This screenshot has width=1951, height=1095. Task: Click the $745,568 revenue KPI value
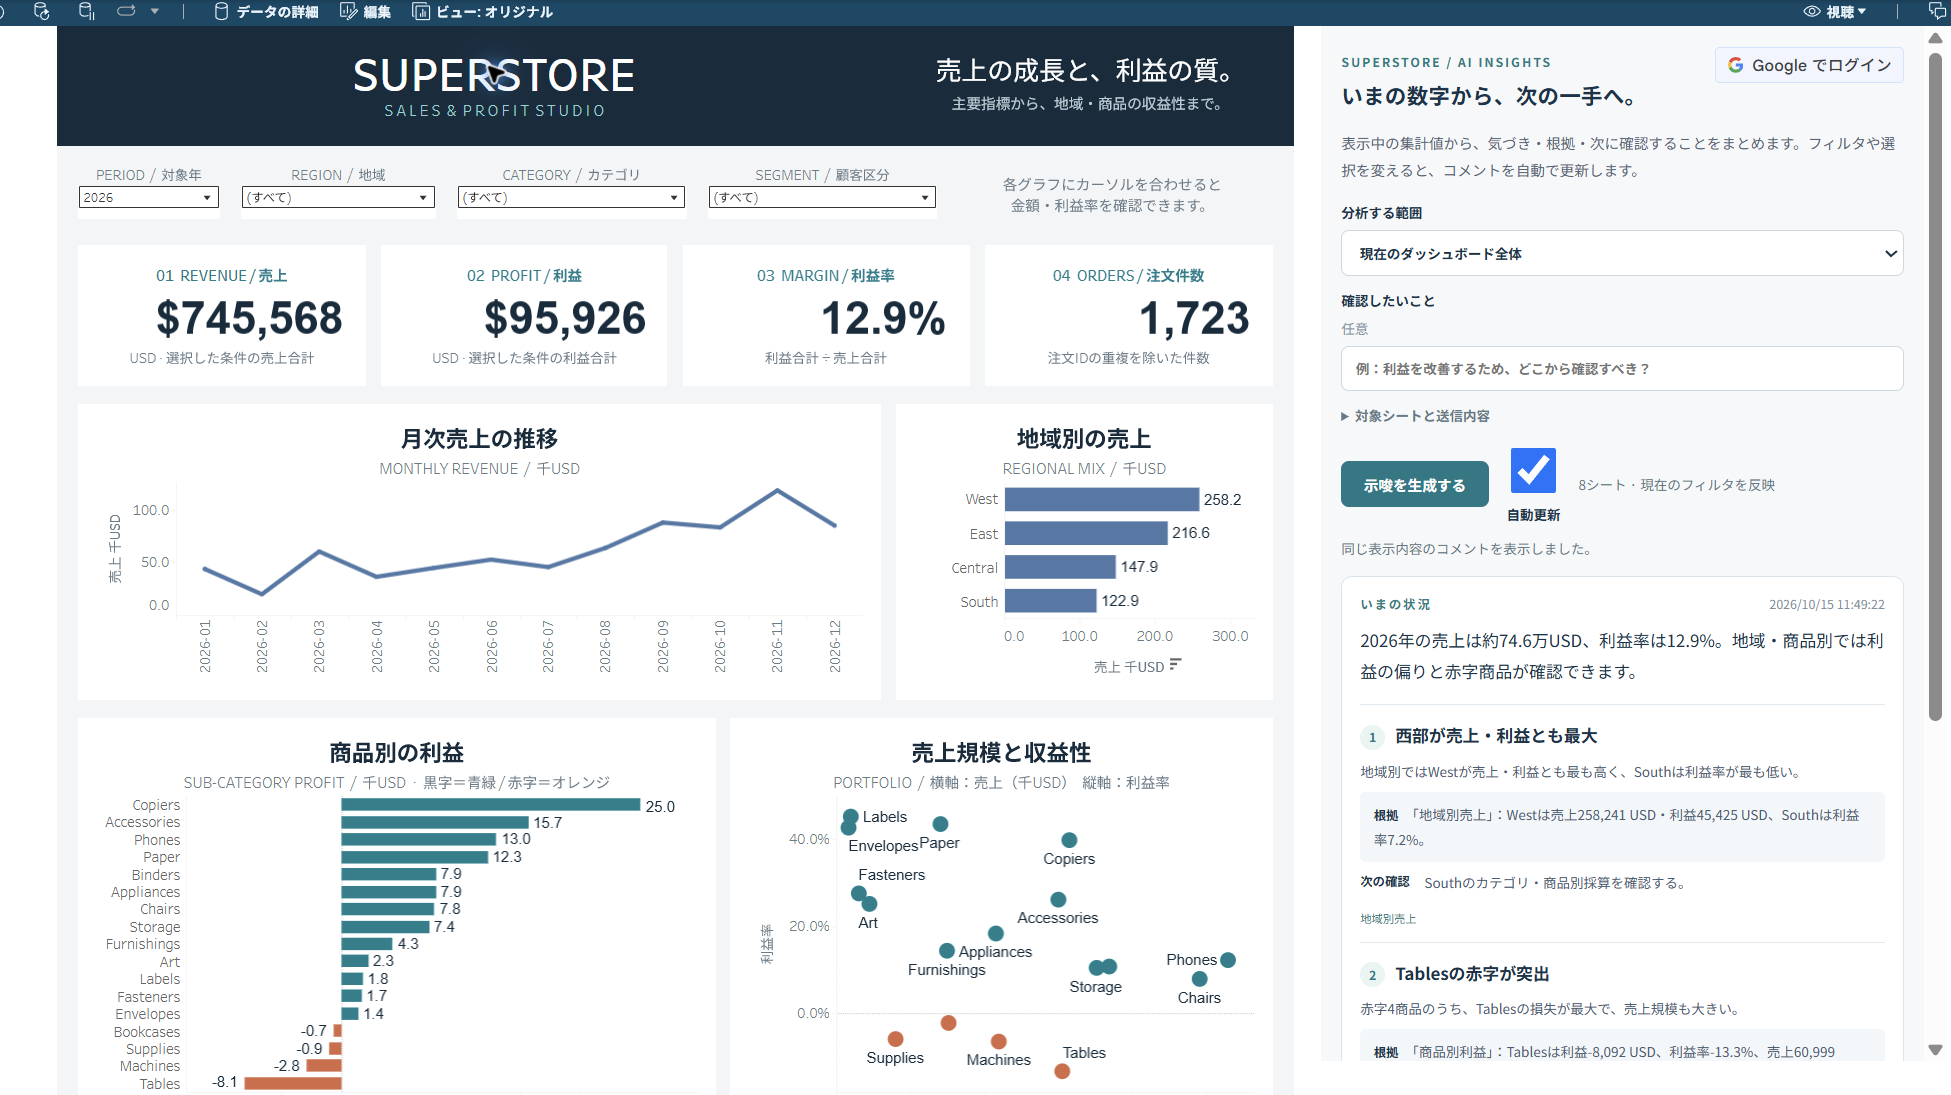click(x=249, y=319)
